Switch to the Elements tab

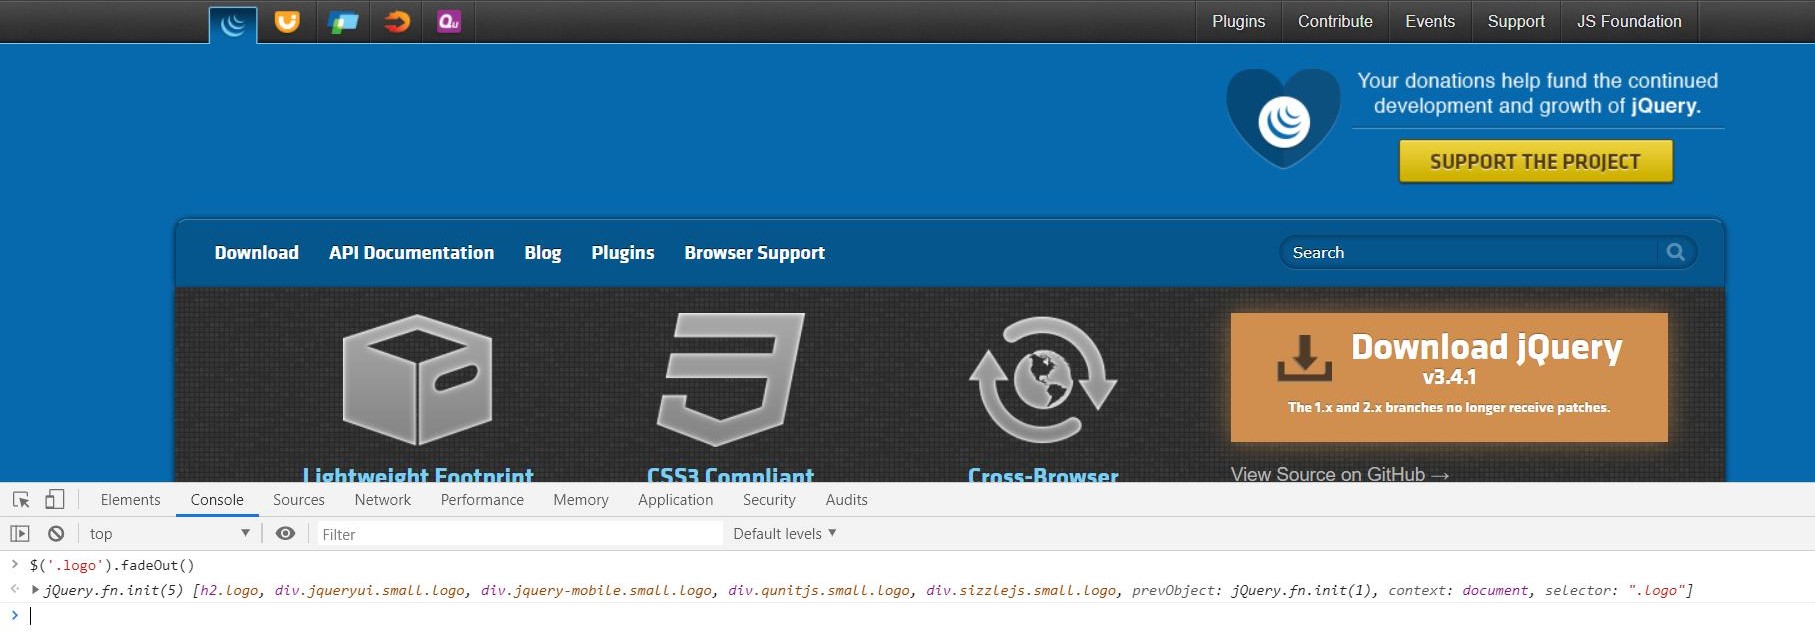pos(130,499)
